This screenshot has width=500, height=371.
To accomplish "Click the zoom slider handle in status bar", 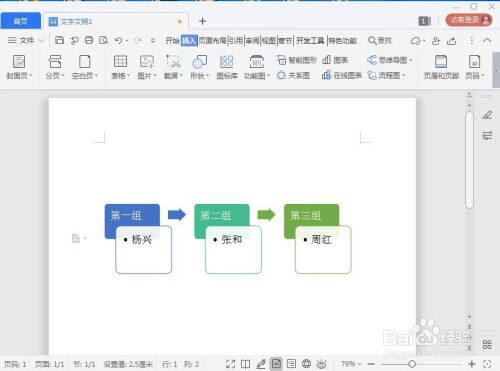I will point(412,364).
